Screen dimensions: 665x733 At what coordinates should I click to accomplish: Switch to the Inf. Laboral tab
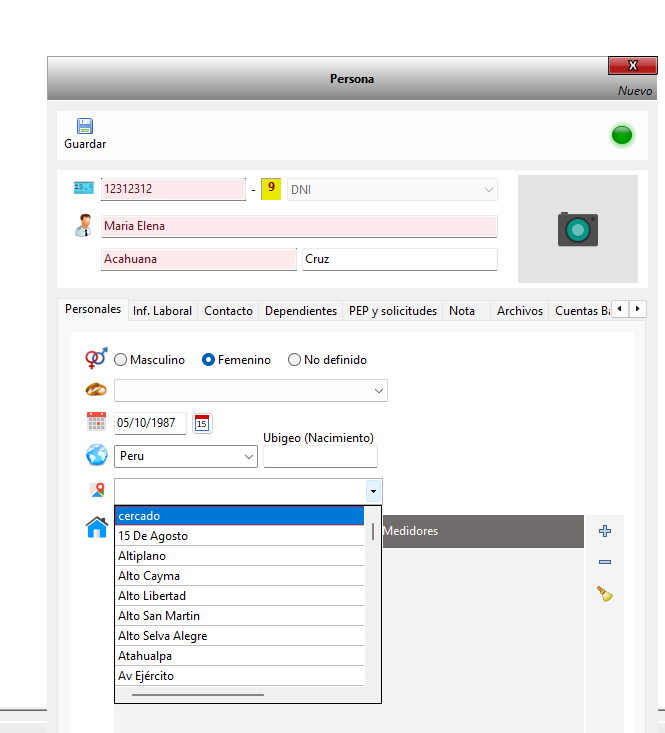[x=162, y=311]
